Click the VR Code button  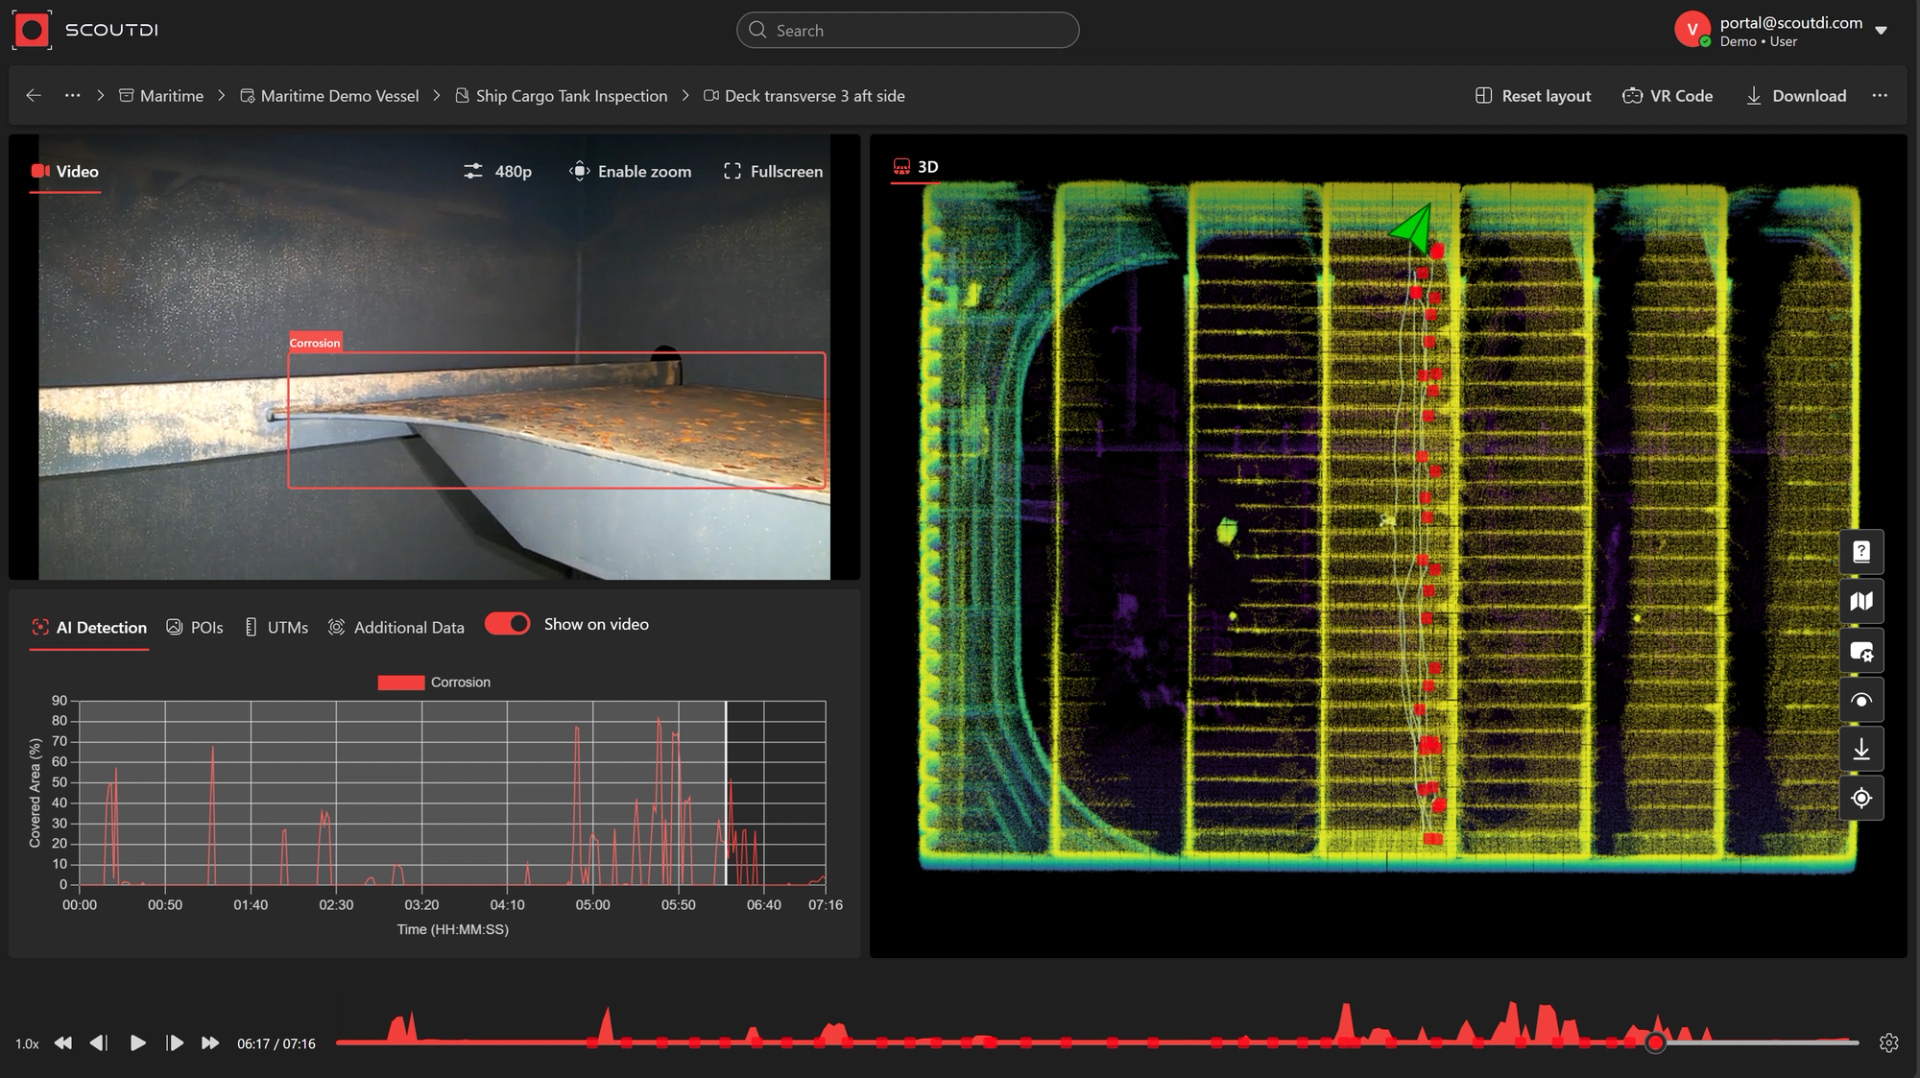pyautogui.click(x=1667, y=95)
